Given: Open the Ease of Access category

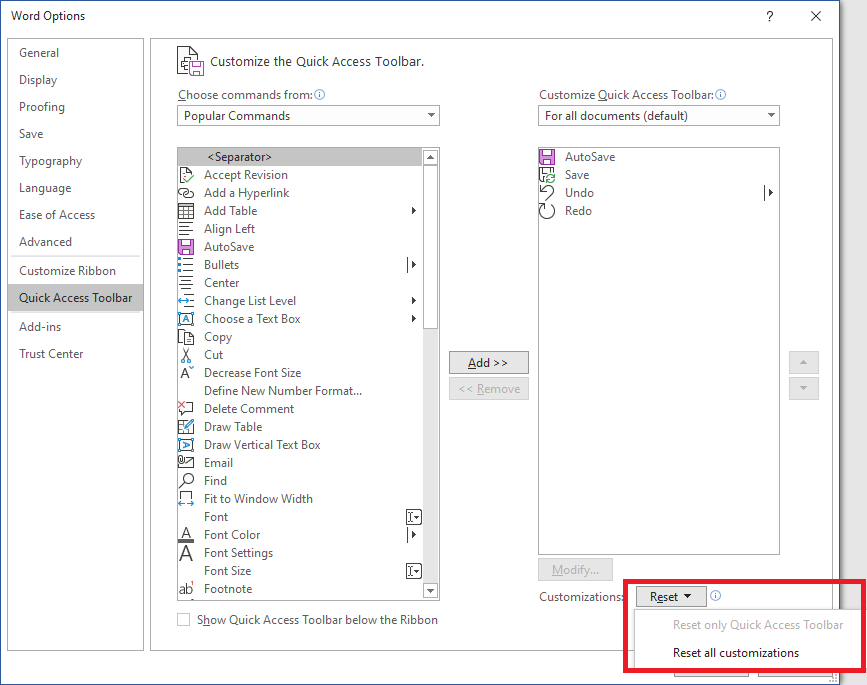Looking at the screenshot, I should (x=75, y=215).
